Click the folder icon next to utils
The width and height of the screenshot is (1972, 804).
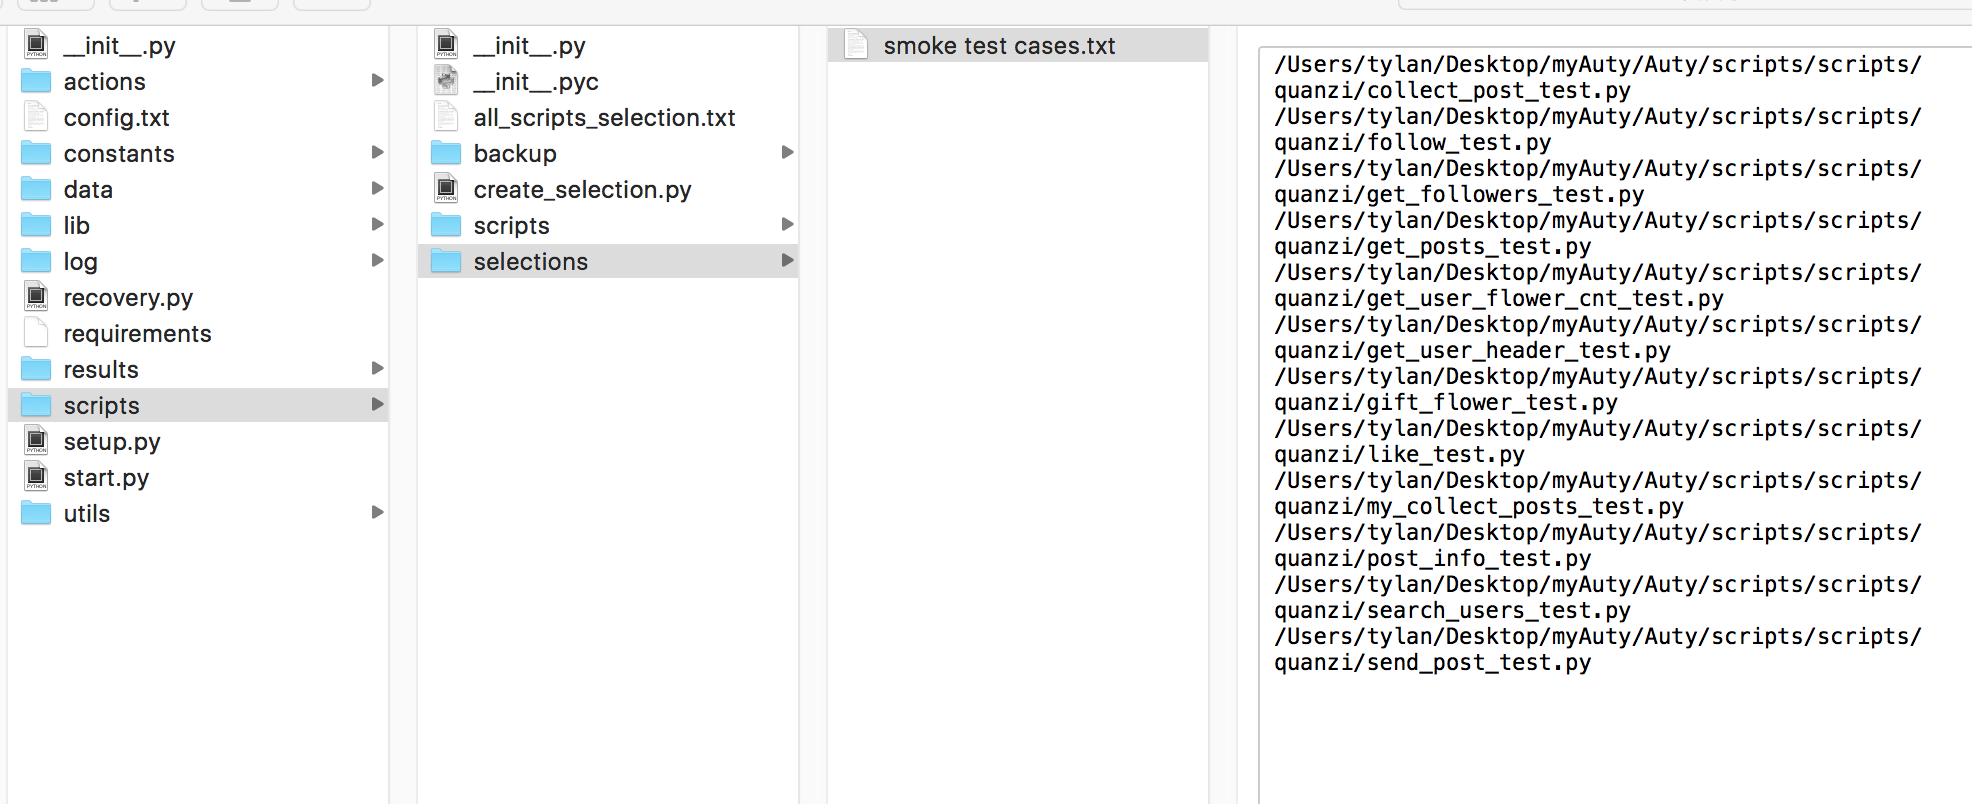click(x=37, y=513)
